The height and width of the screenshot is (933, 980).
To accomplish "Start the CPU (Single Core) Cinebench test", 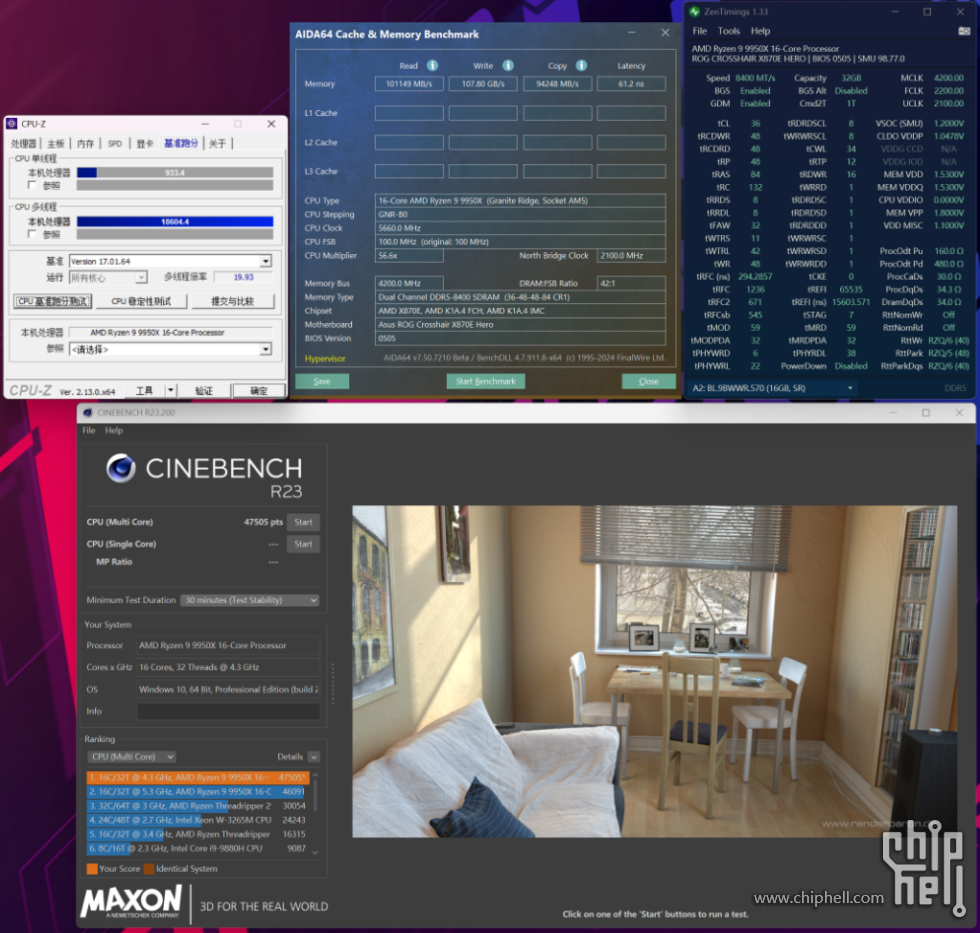I will pos(303,544).
